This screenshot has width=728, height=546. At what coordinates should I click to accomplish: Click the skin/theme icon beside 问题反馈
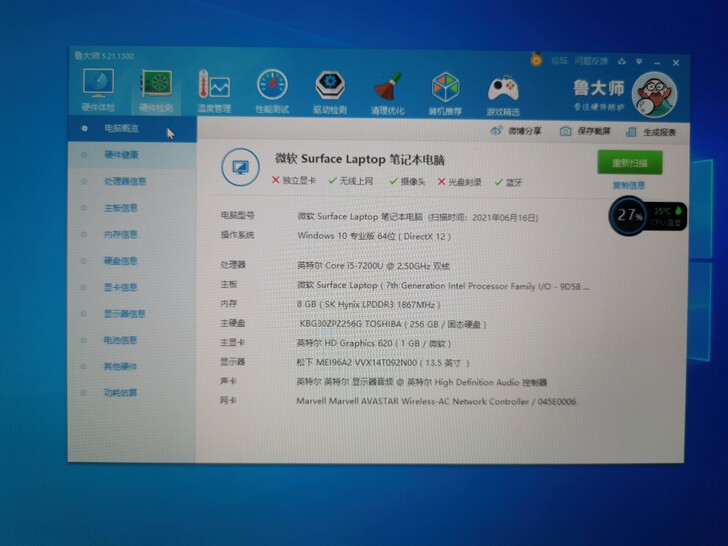[622, 61]
